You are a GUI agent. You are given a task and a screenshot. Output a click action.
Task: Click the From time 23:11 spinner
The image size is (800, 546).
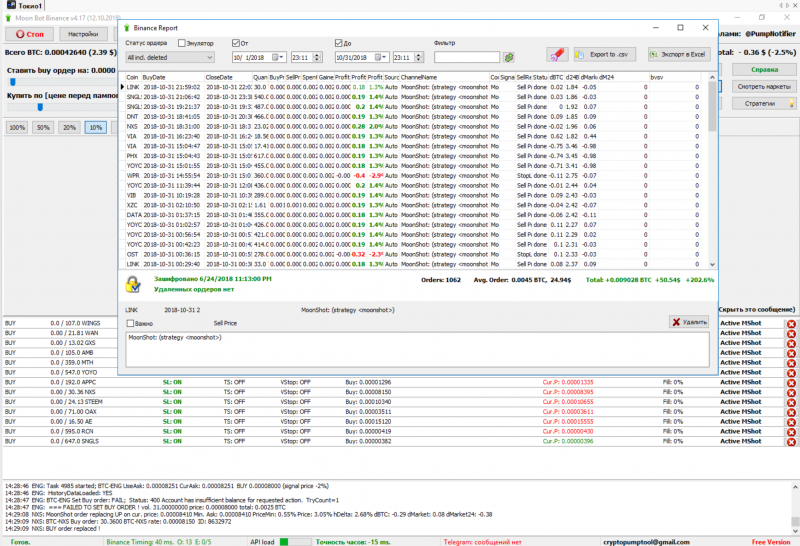[x=317, y=58]
